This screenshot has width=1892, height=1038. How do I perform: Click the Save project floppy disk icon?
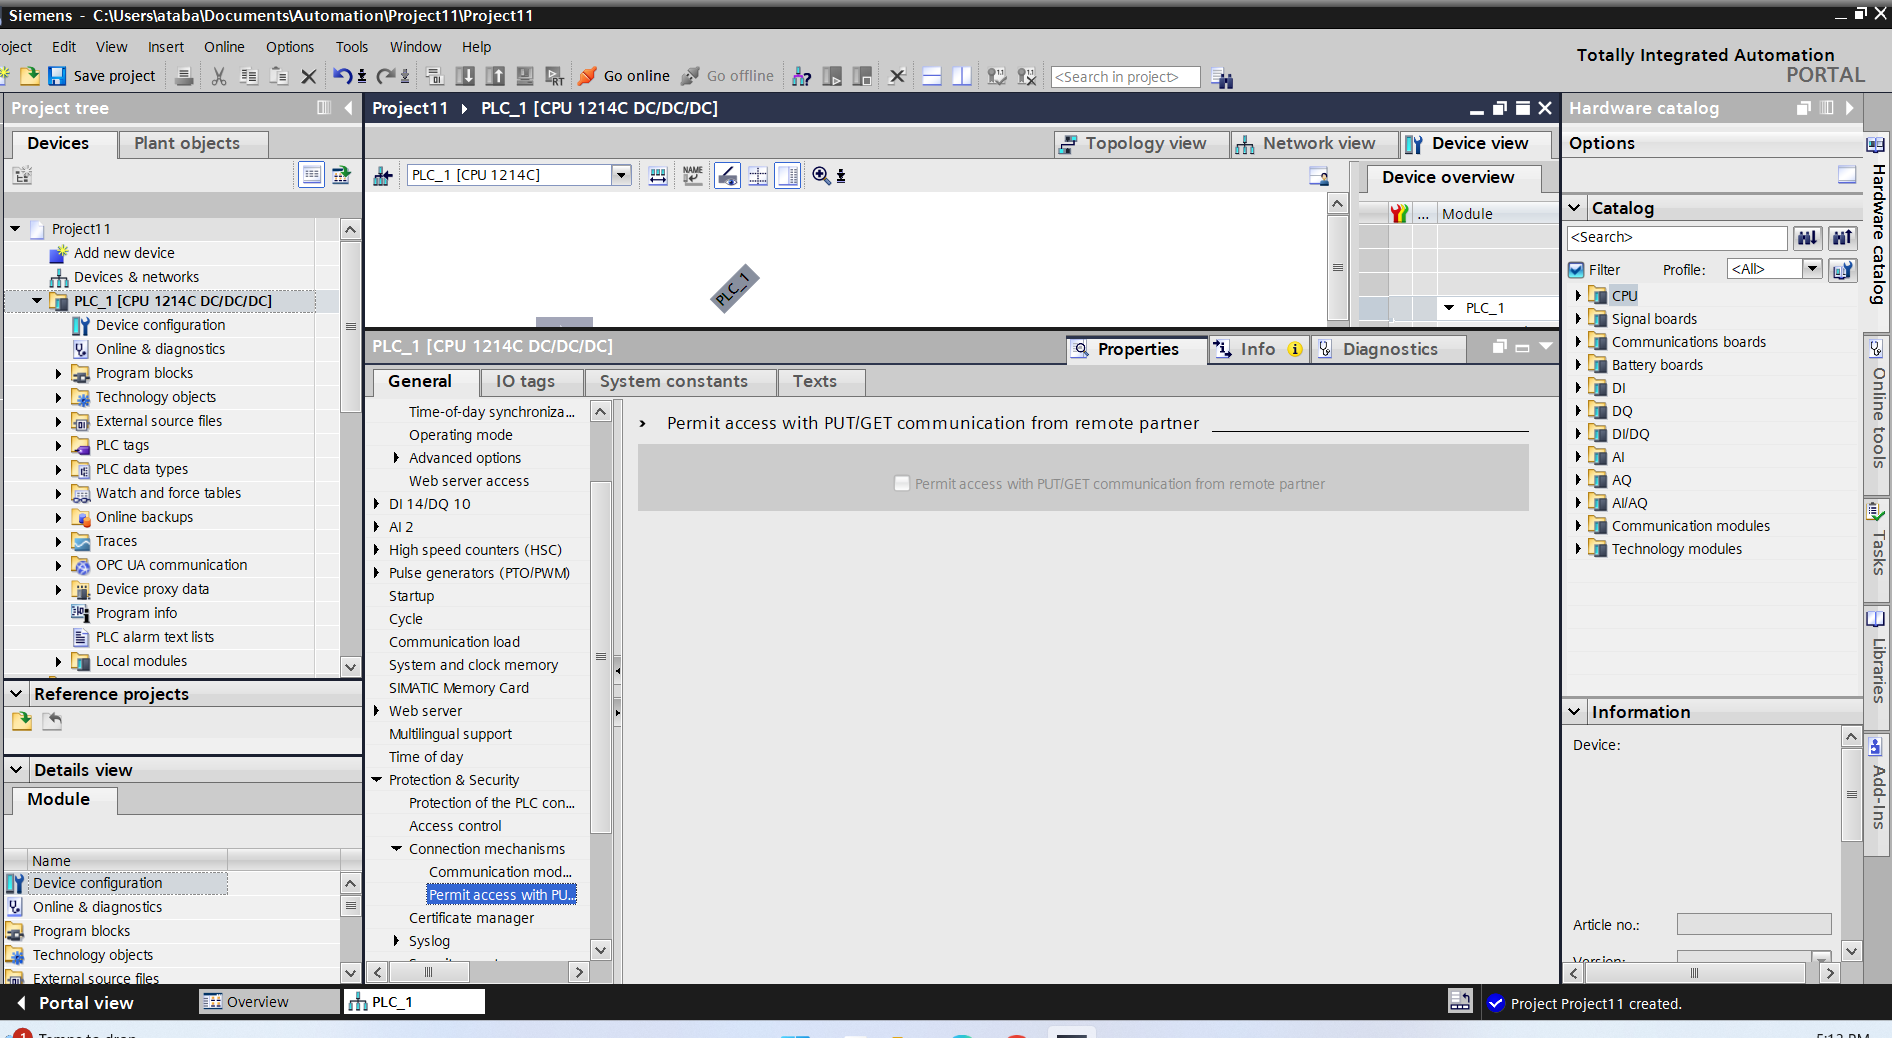coord(57,76)
